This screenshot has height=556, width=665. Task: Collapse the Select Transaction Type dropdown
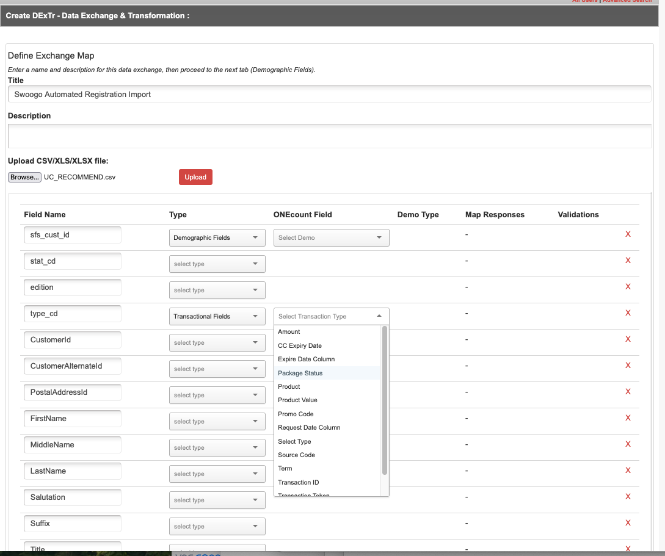pos(331,316)
